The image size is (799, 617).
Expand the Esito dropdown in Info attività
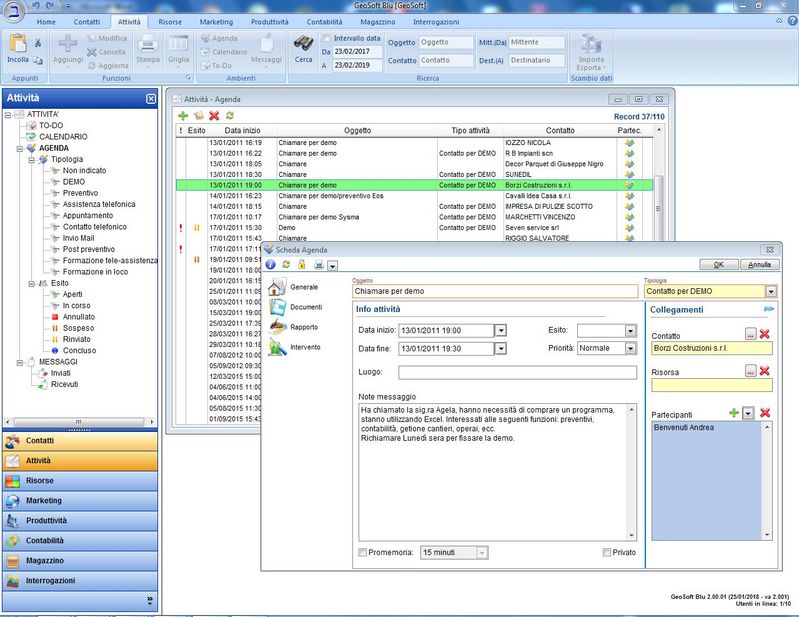tap(631, 329)
